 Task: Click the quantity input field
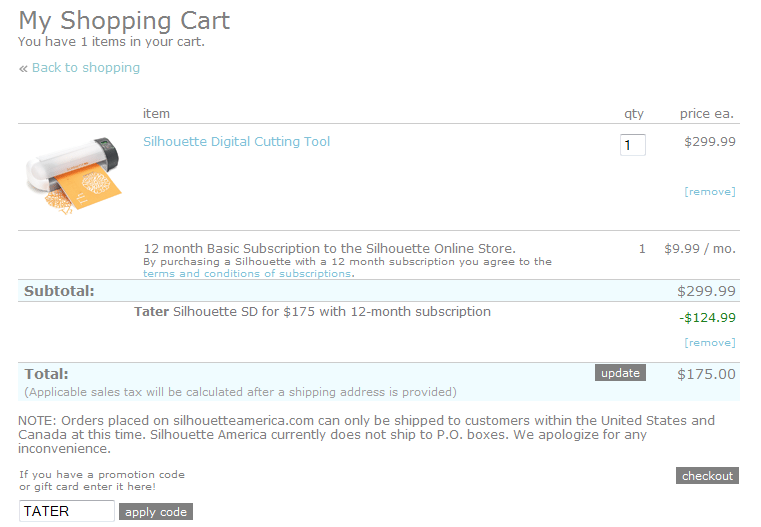tap(632, 145)
